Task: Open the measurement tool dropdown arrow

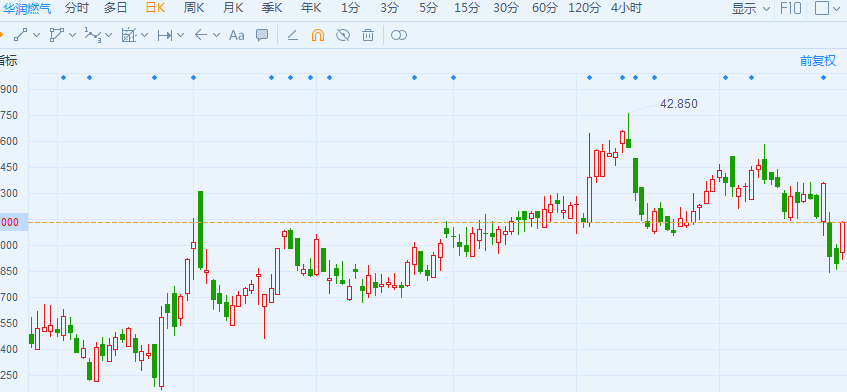Action: tap(144, 35)
